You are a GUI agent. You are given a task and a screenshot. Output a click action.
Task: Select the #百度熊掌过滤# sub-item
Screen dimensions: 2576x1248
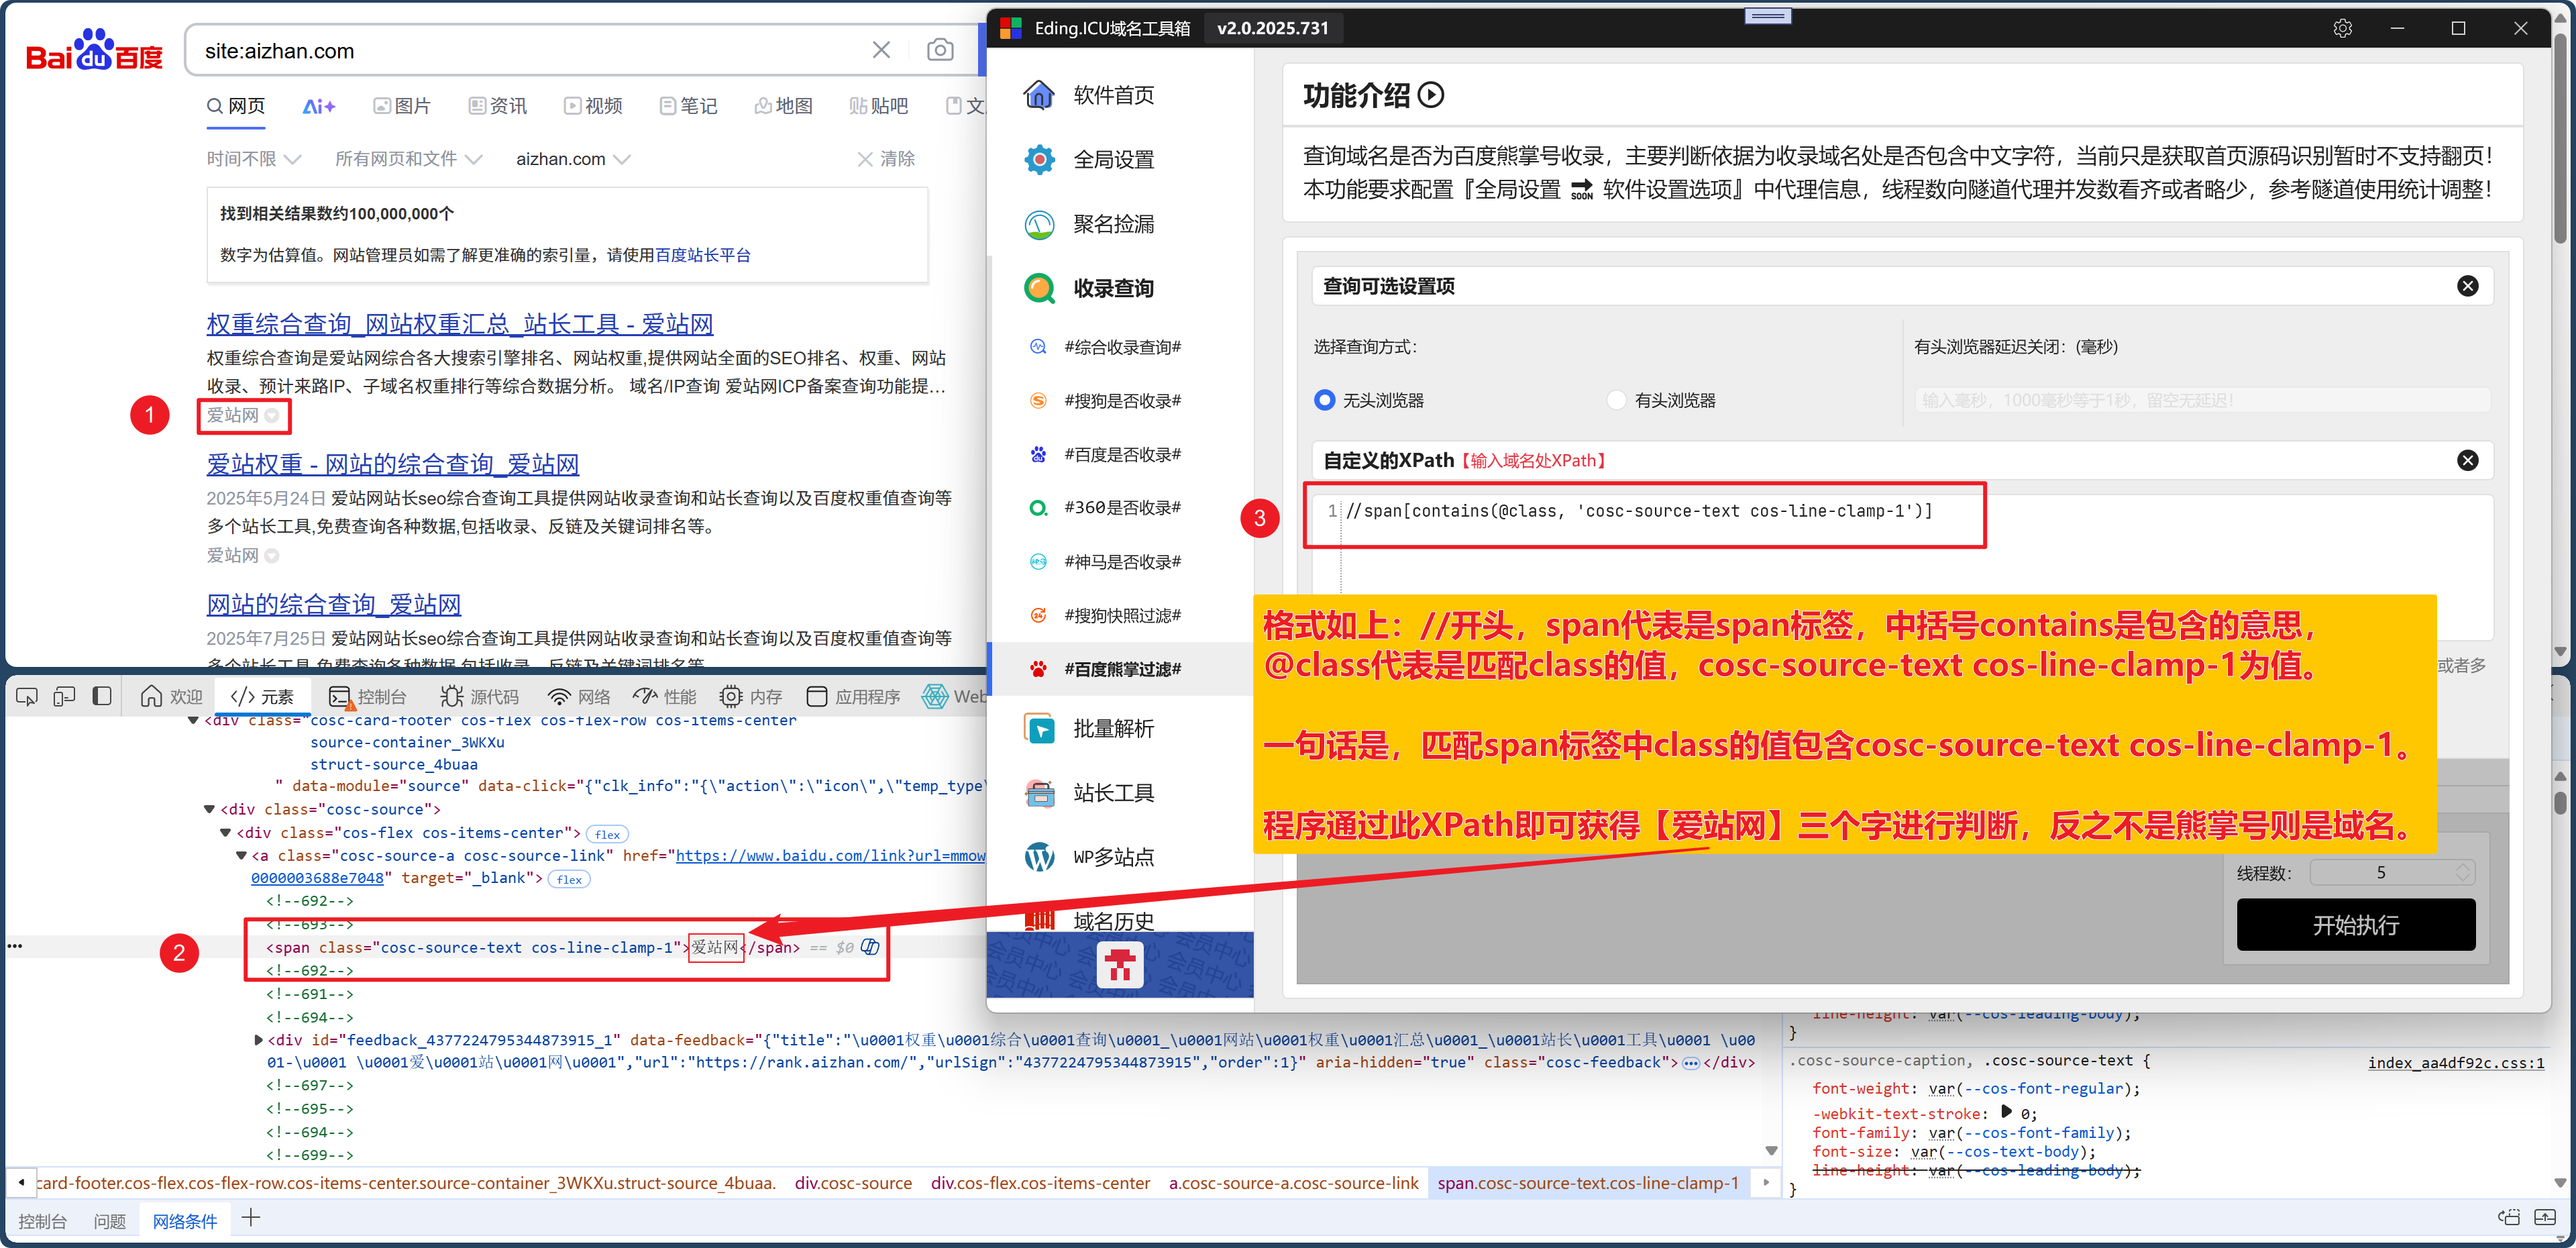pos(1121,669)
